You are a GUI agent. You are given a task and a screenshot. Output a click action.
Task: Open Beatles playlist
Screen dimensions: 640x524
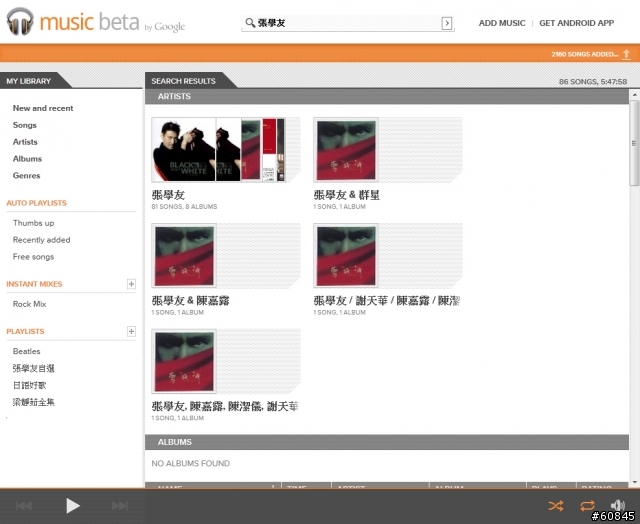[x=27, y=351]
